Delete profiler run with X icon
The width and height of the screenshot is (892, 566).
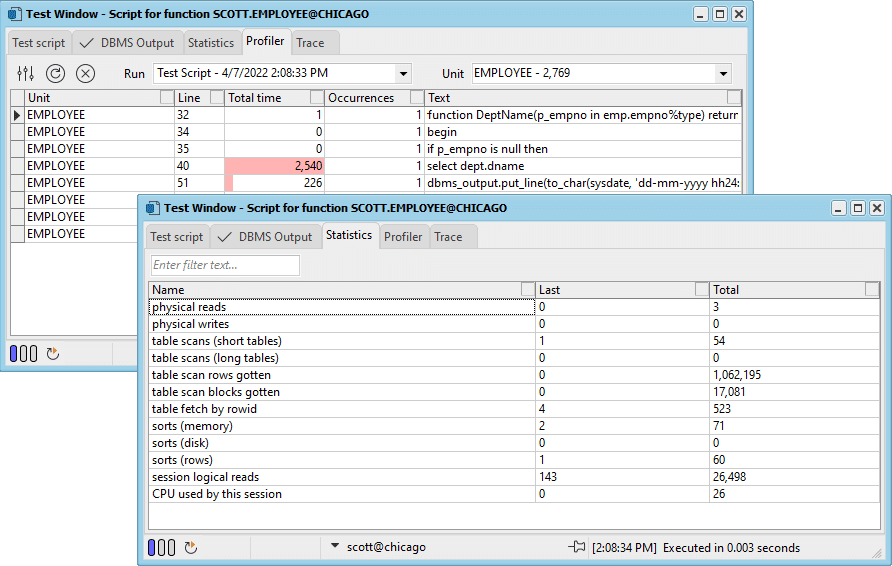[x=85, y=73]
